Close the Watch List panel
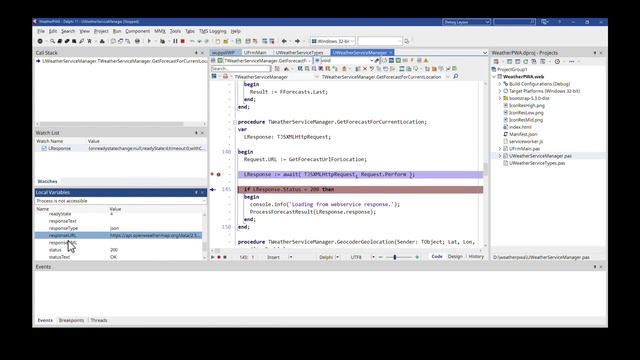The image size is (640, 360). point(202,133)
